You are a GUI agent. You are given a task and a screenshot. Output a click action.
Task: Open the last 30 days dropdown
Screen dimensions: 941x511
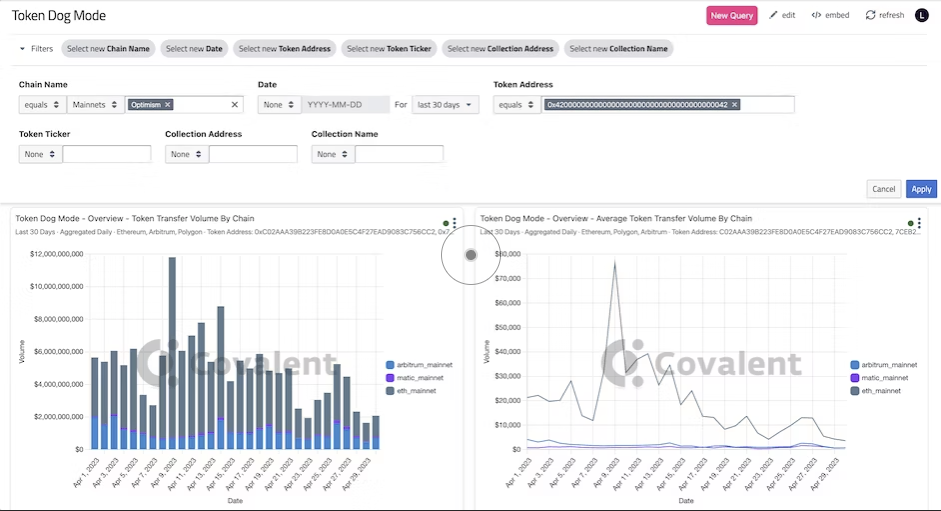point(445,104)
